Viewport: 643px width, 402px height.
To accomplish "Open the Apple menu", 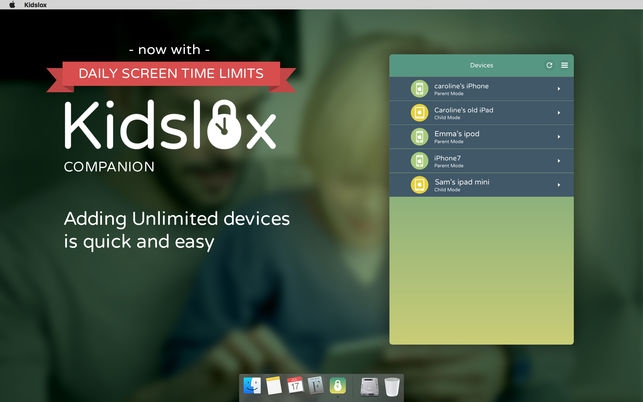I will coord(12,5).
